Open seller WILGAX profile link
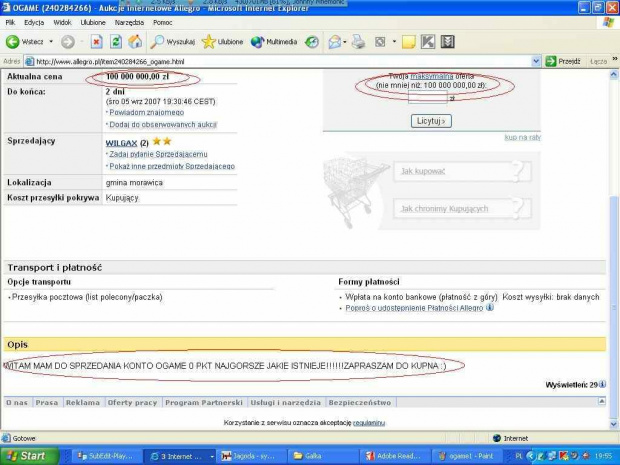Image resolution: width=620 pixels, height=465 pixels. click(x=121, y=143)
